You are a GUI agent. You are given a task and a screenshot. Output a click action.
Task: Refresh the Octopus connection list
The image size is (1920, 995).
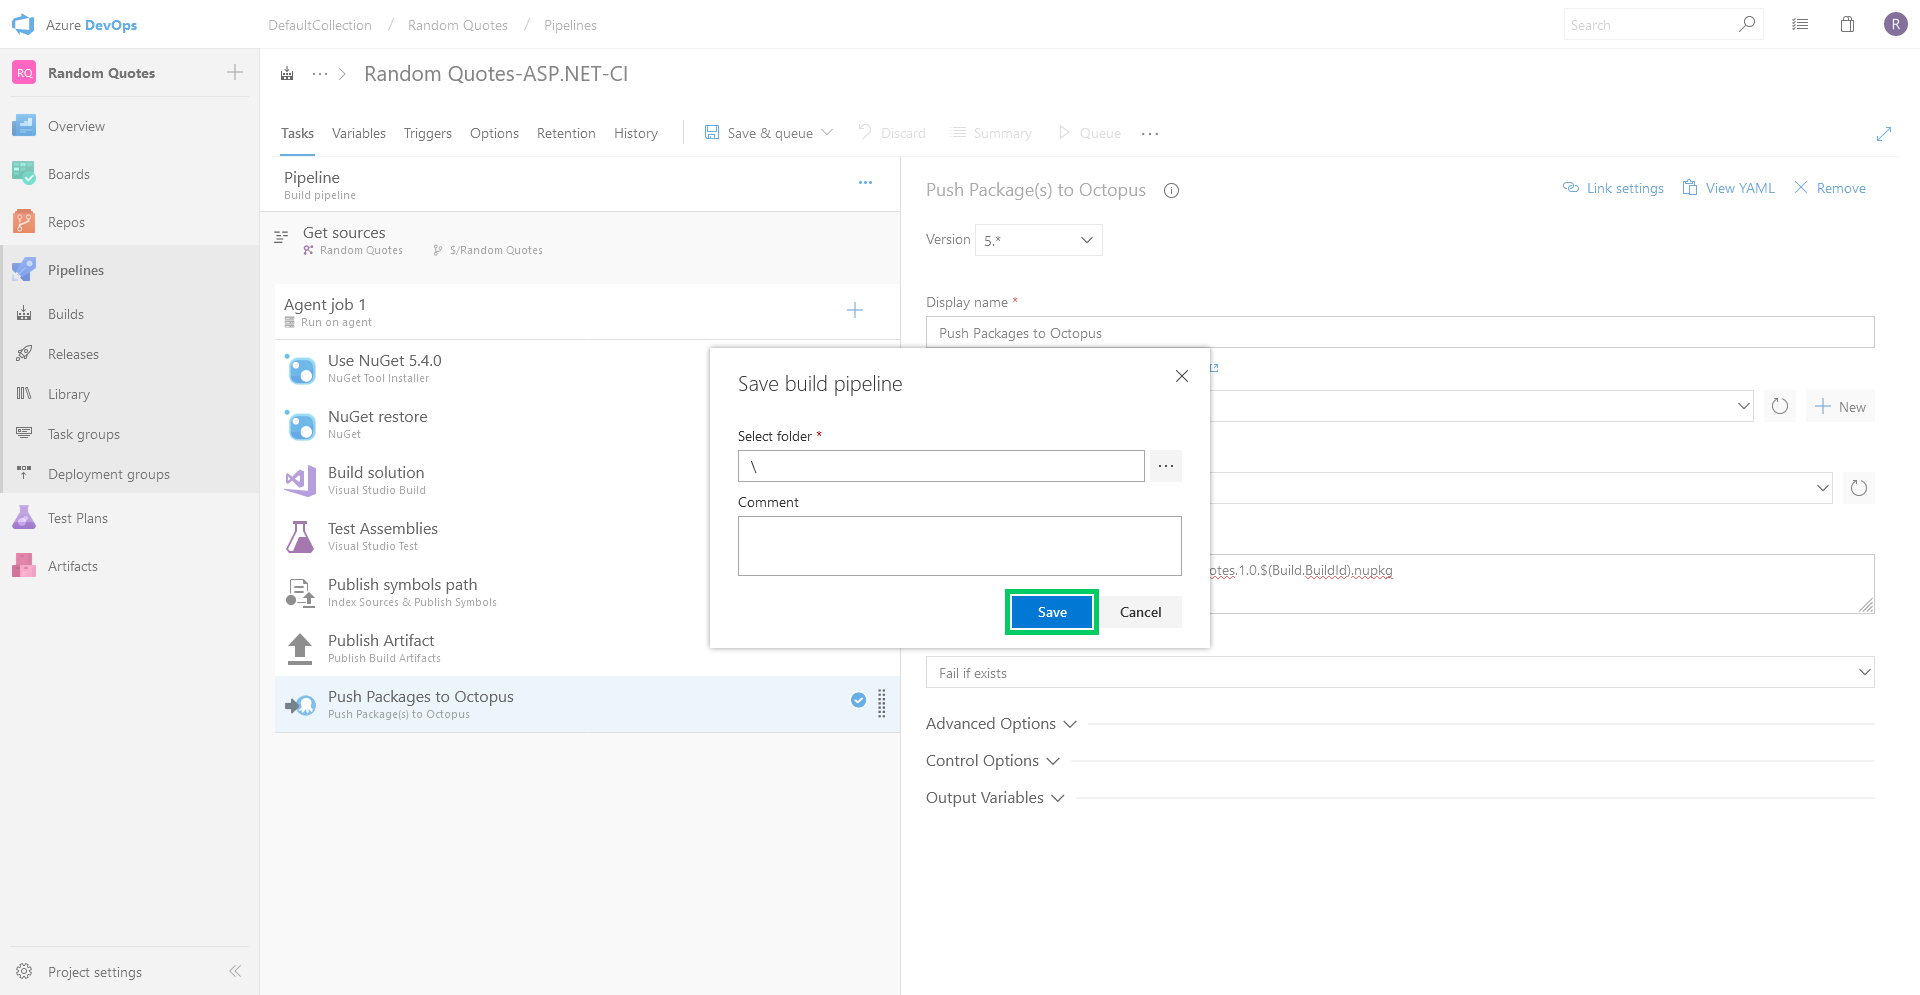click(x=1780, y=406)
